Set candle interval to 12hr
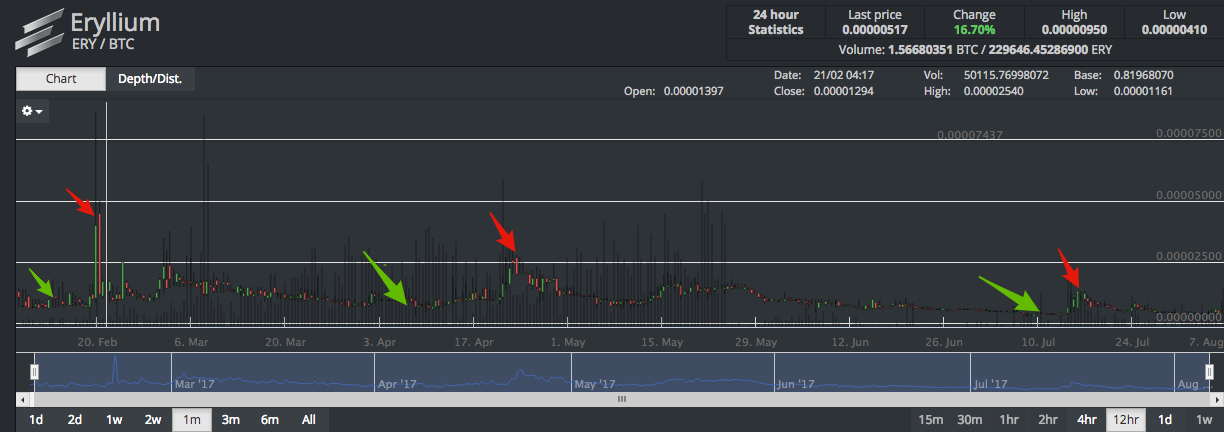The width and height of the screenshot is (1224, 432). [x=1126, y=420]
